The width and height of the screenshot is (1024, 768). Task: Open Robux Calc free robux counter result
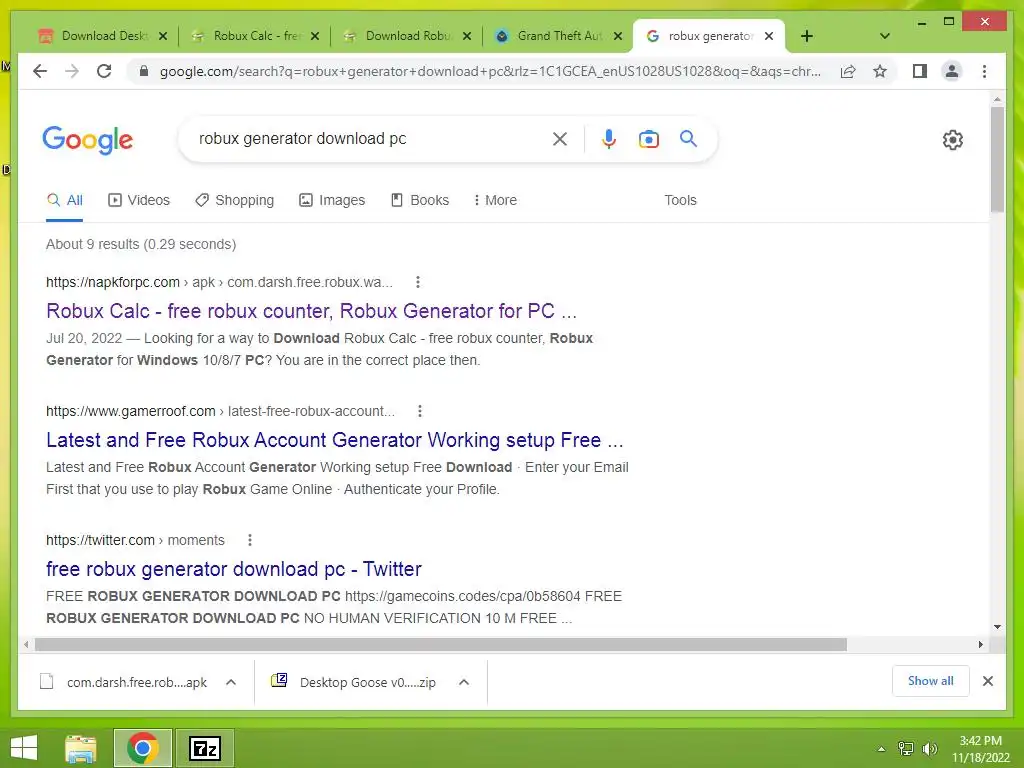pos(312,311)
